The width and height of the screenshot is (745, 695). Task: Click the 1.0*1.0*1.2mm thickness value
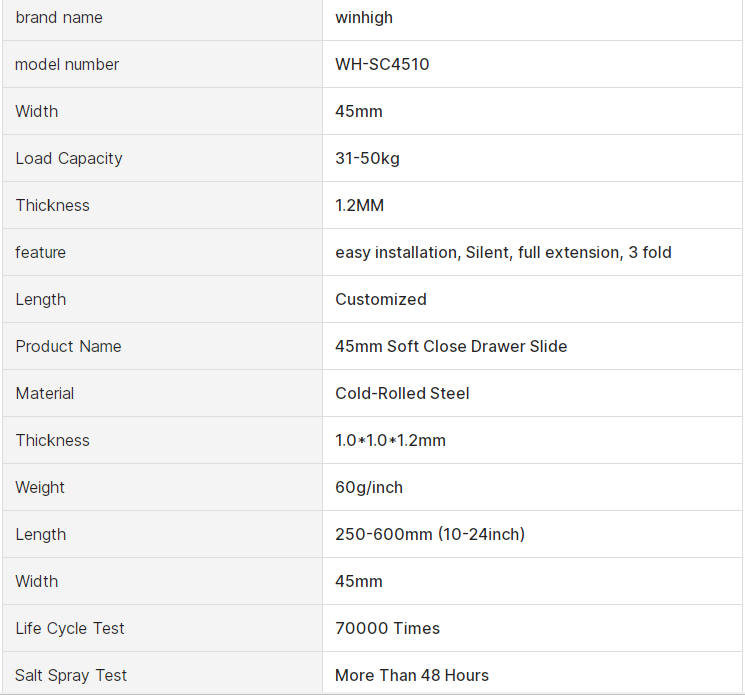pyautogui.click(x=390, y=440)
